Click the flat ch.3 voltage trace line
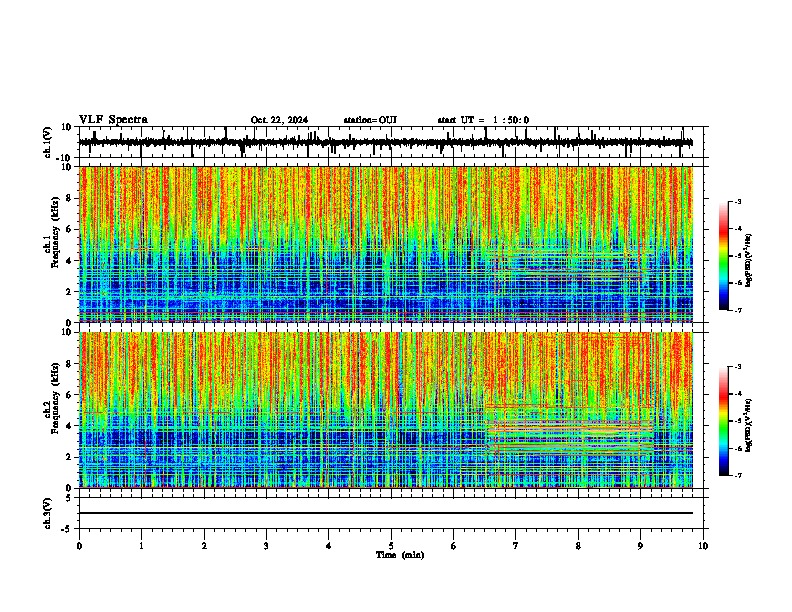The width and height of the screenshot is (792, 612). [x=386, y=513]
